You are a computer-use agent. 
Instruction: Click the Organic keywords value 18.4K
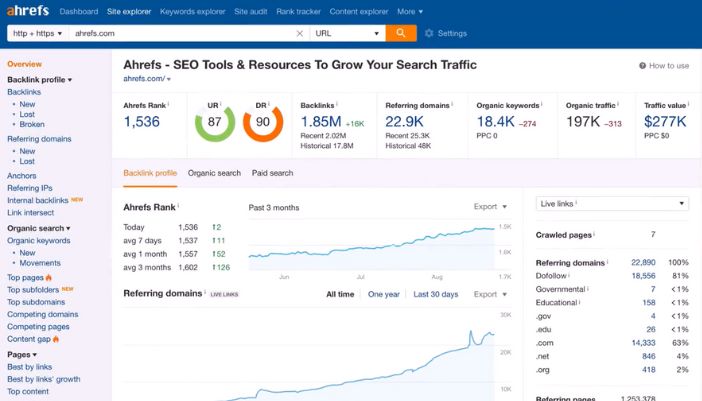(x=496, y=122)
